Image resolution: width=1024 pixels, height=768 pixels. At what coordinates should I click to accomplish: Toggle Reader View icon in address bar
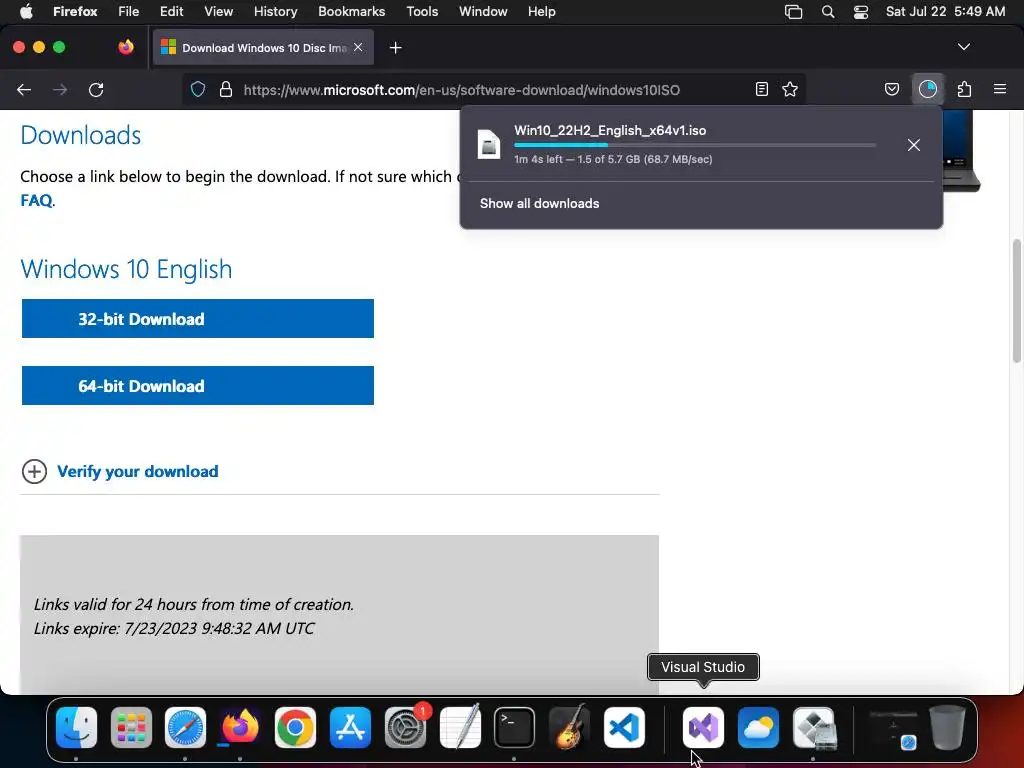pyautogui.click(x=761, y=89)
